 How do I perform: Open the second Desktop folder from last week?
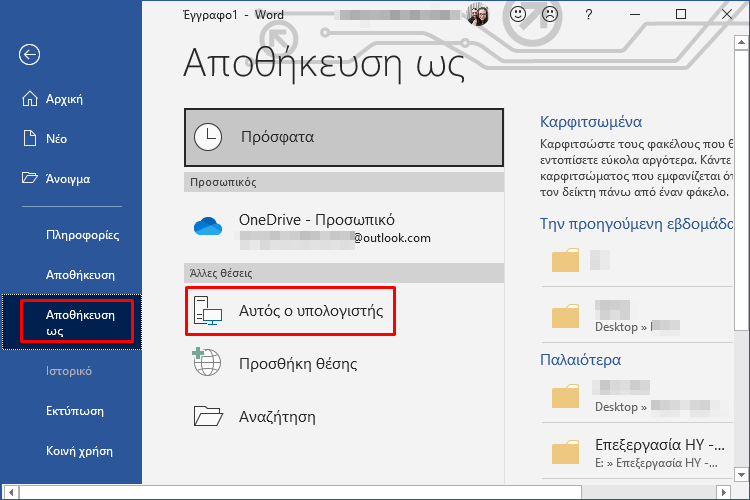pos(637,315)
